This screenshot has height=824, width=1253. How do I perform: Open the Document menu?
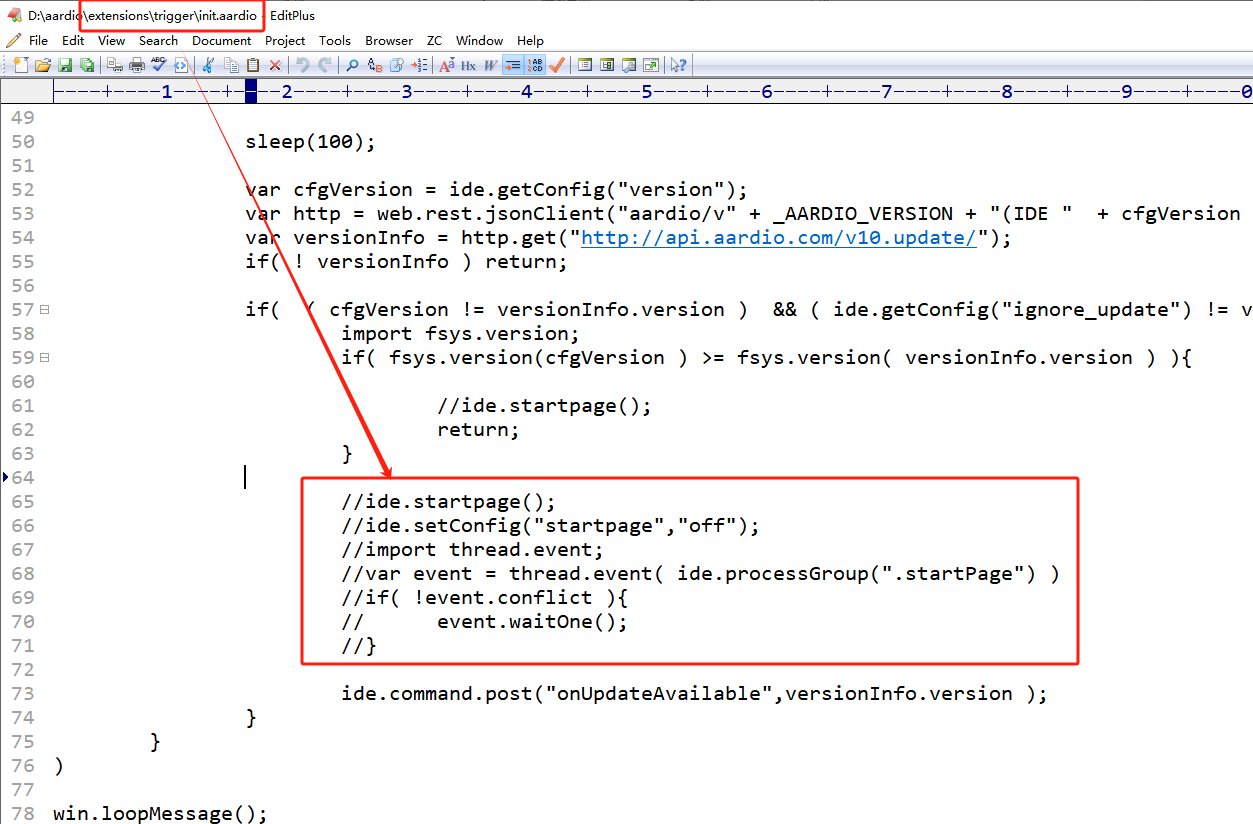[221, 41]
